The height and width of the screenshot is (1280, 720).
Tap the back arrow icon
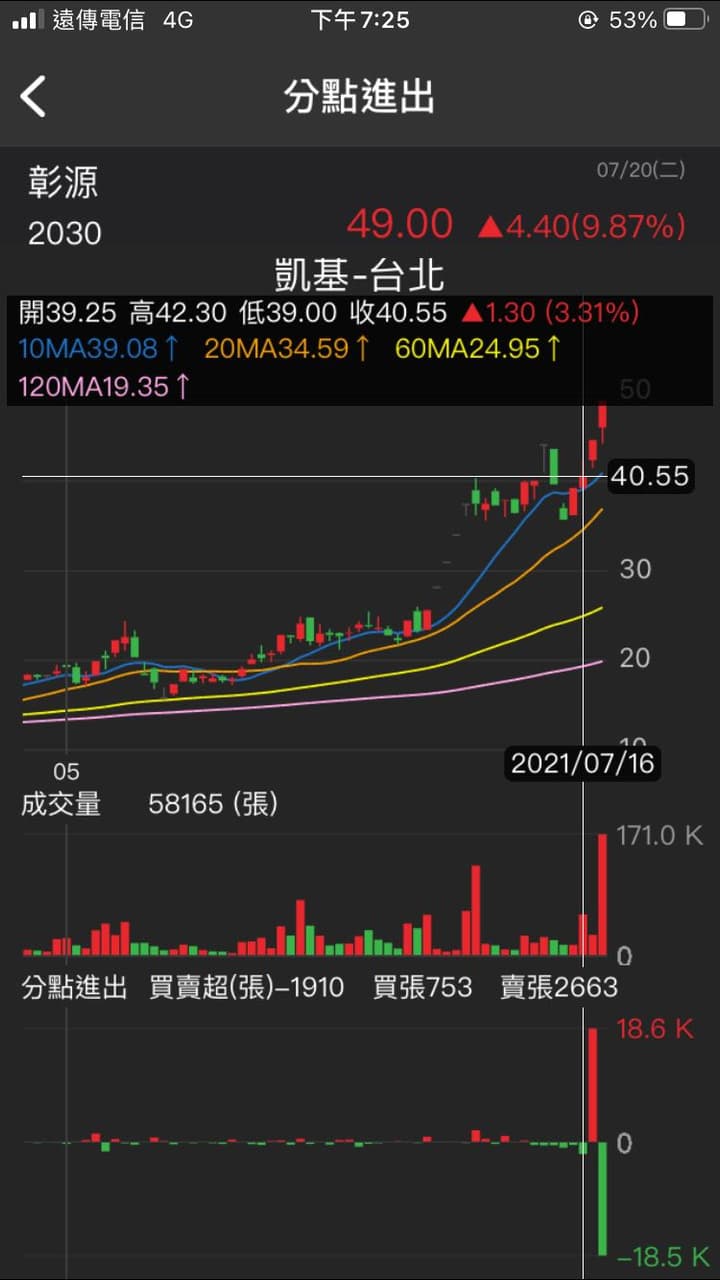pos(33,97)
